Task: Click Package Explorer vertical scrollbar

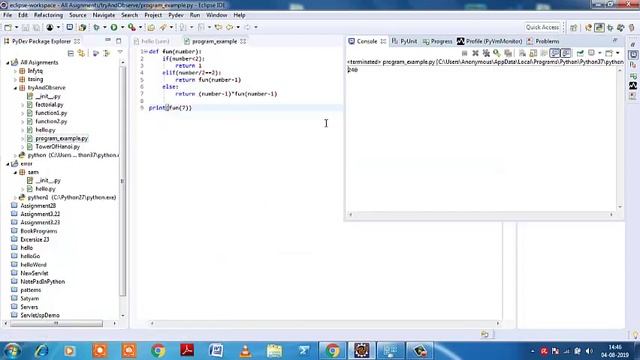Action: pyautogui.click(x=122, y=180)
